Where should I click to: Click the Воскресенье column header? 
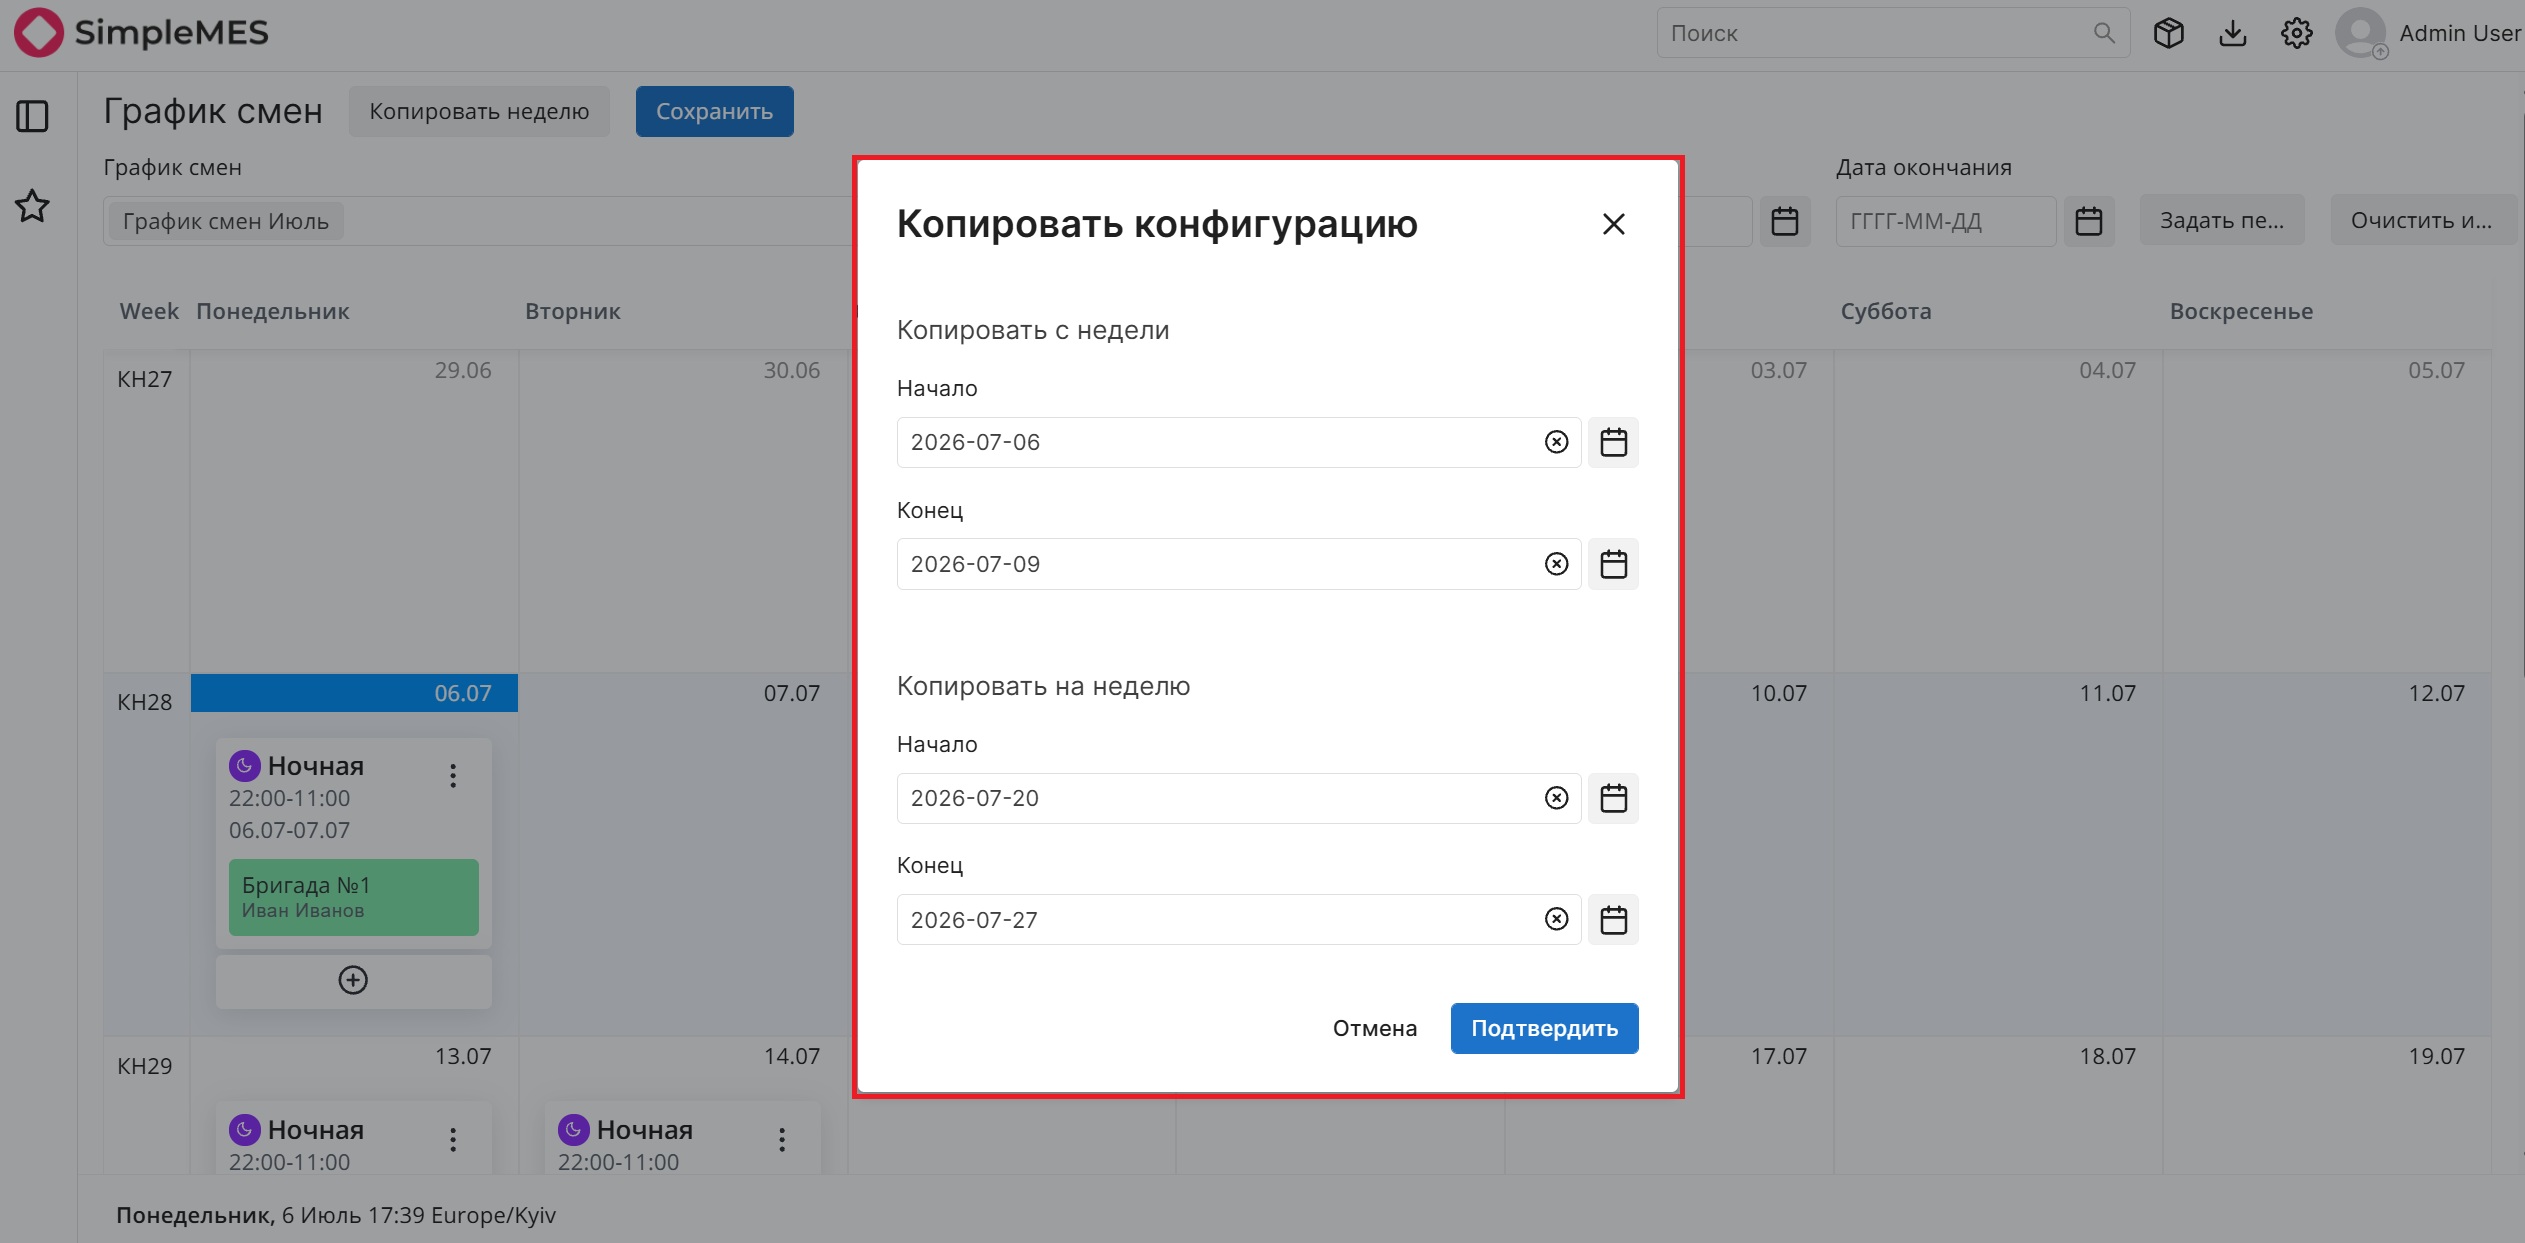point(2241,311)
